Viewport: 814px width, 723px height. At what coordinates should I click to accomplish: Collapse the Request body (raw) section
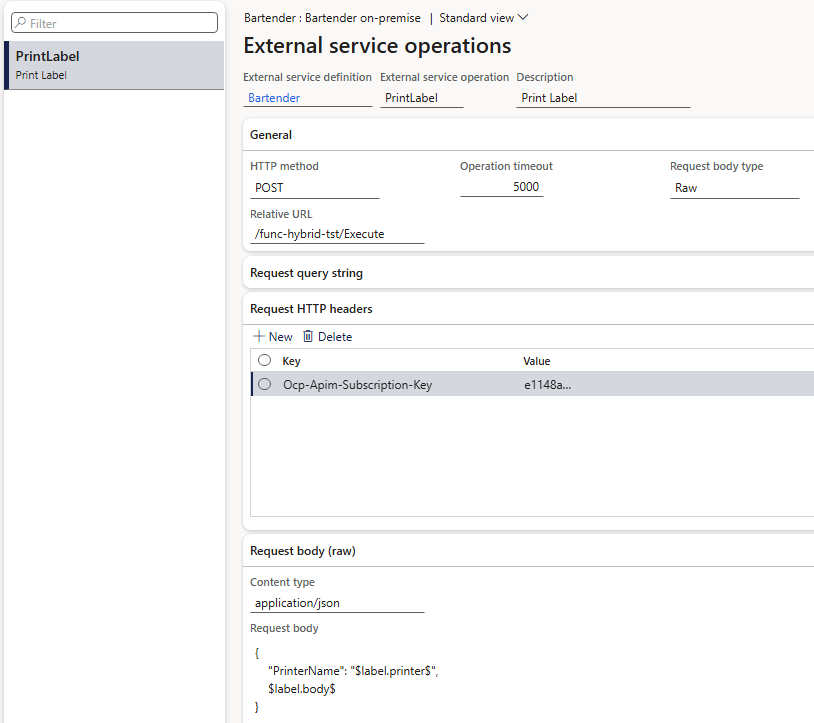click(x=302, y=550)
